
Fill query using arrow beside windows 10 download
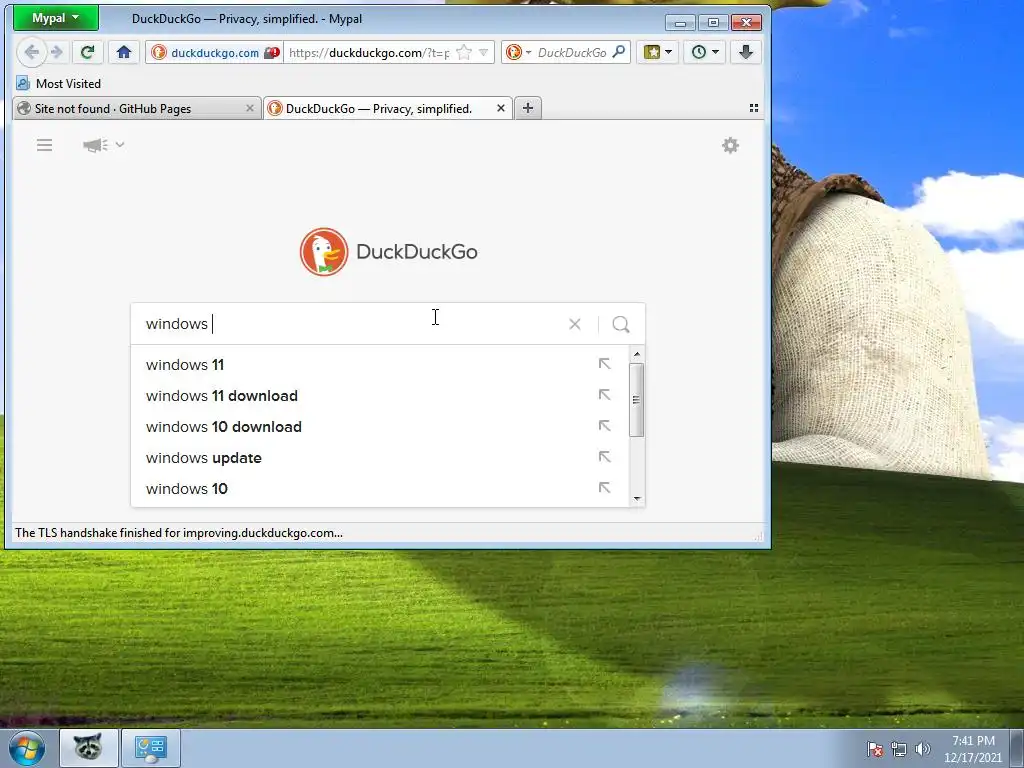pos(605,426)
